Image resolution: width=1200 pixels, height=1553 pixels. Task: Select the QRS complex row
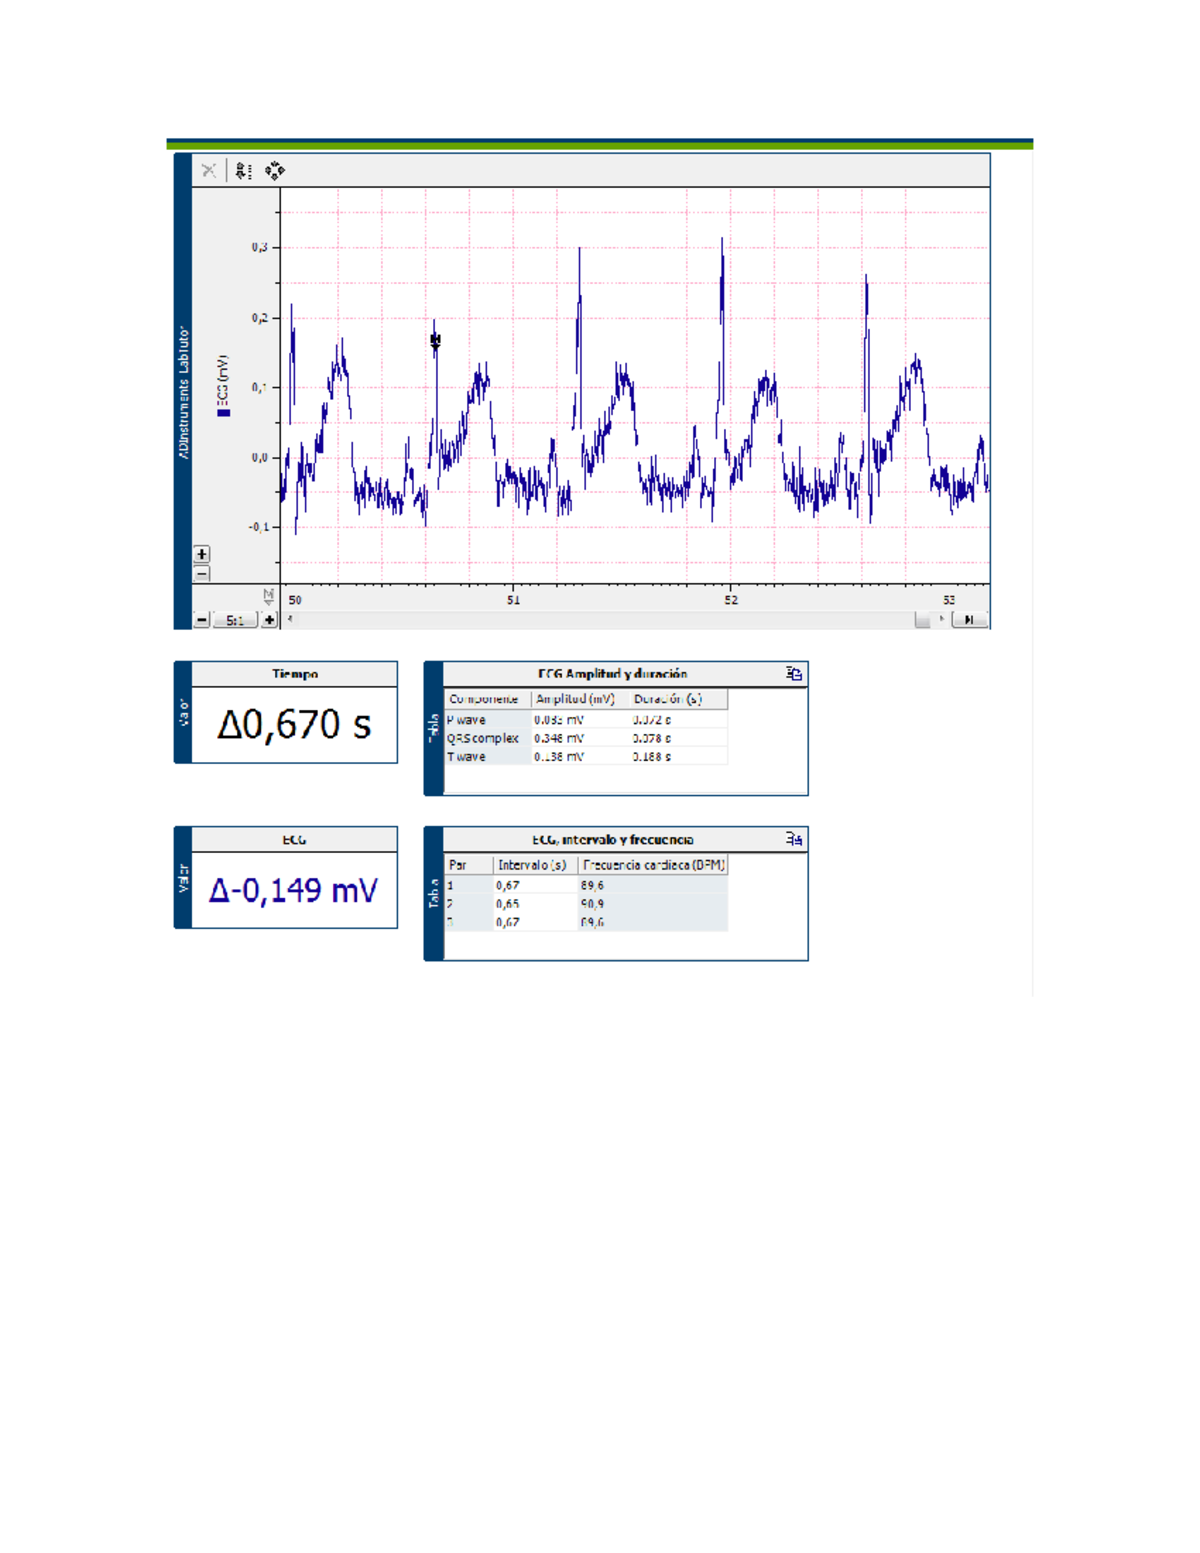click(587, 738)
